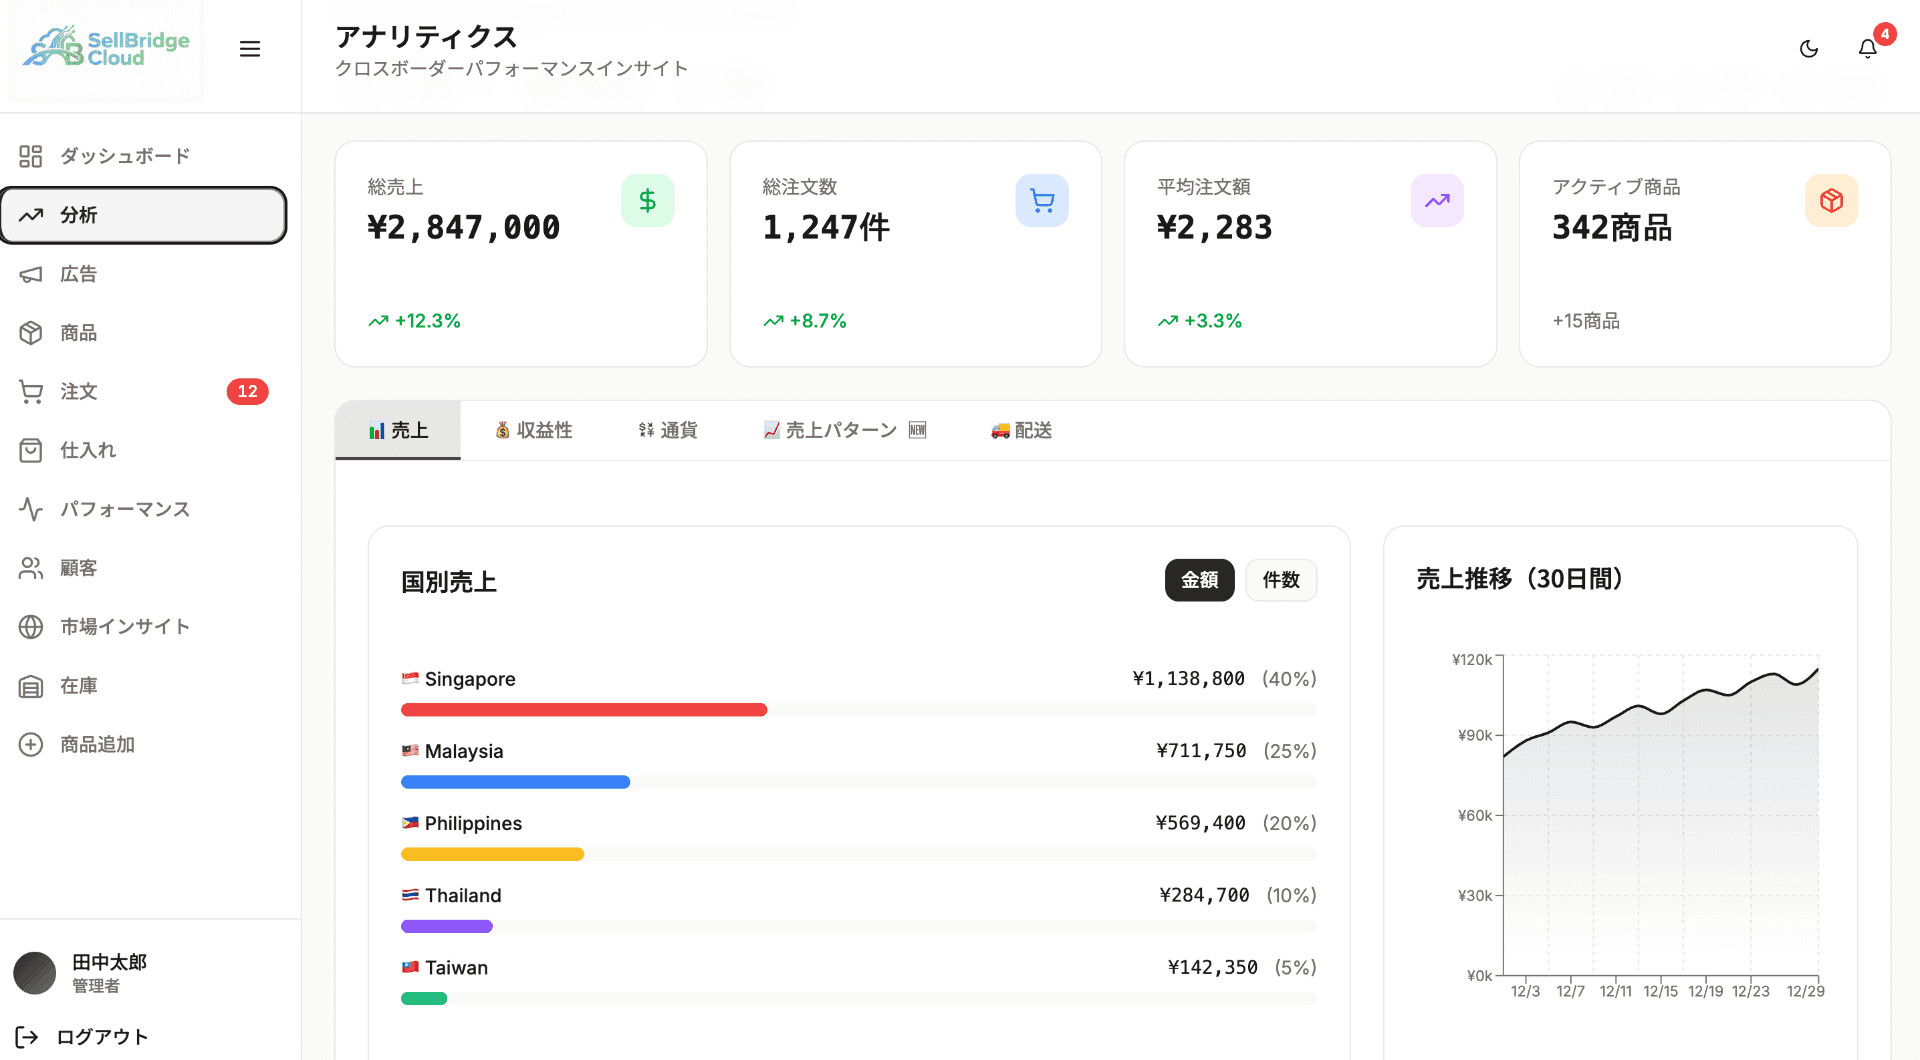Switch to the 収益性 tab

(535, 430)
